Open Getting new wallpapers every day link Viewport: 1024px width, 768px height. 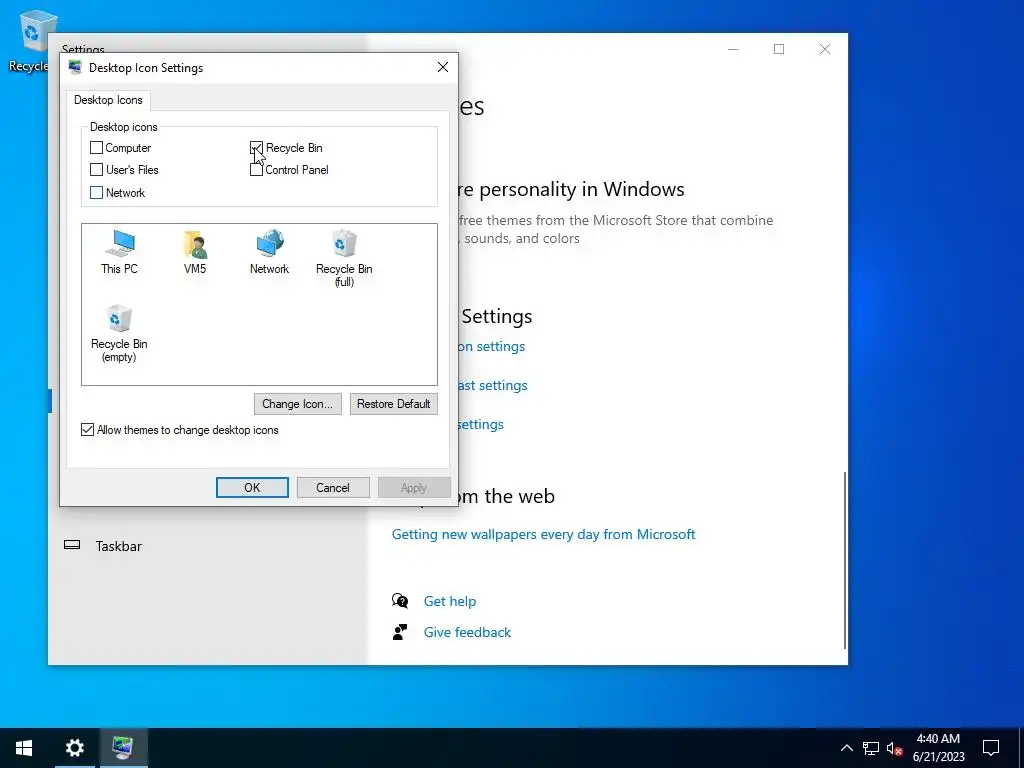coord(543,534)
